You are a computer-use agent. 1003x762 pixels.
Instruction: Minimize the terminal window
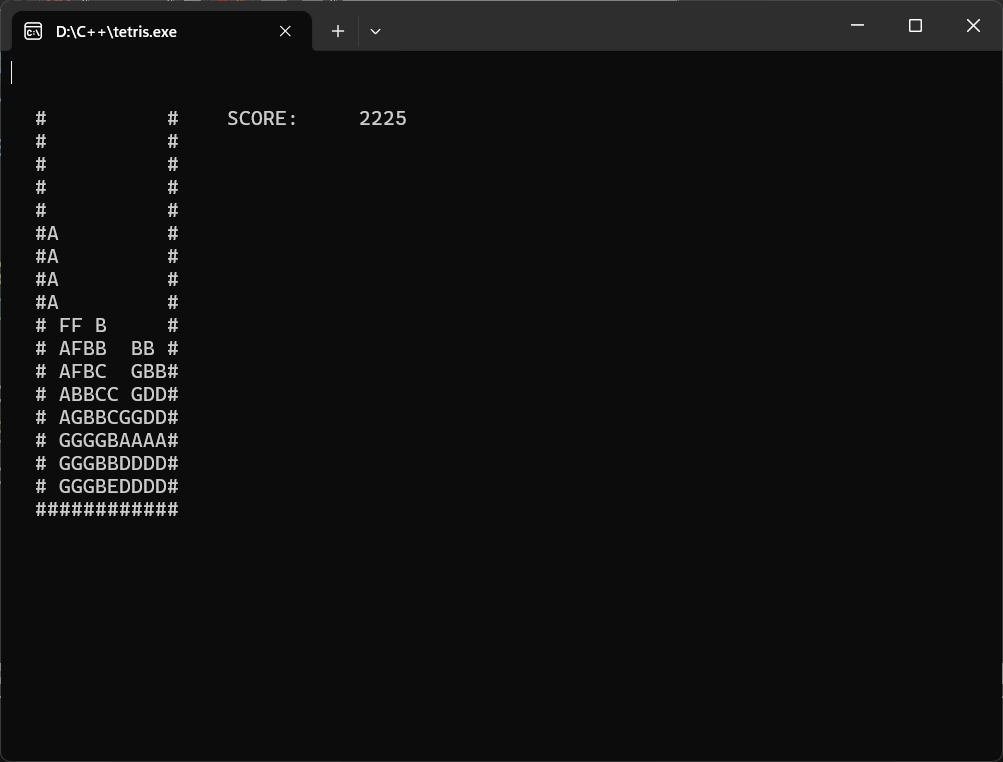click(857, 26)
